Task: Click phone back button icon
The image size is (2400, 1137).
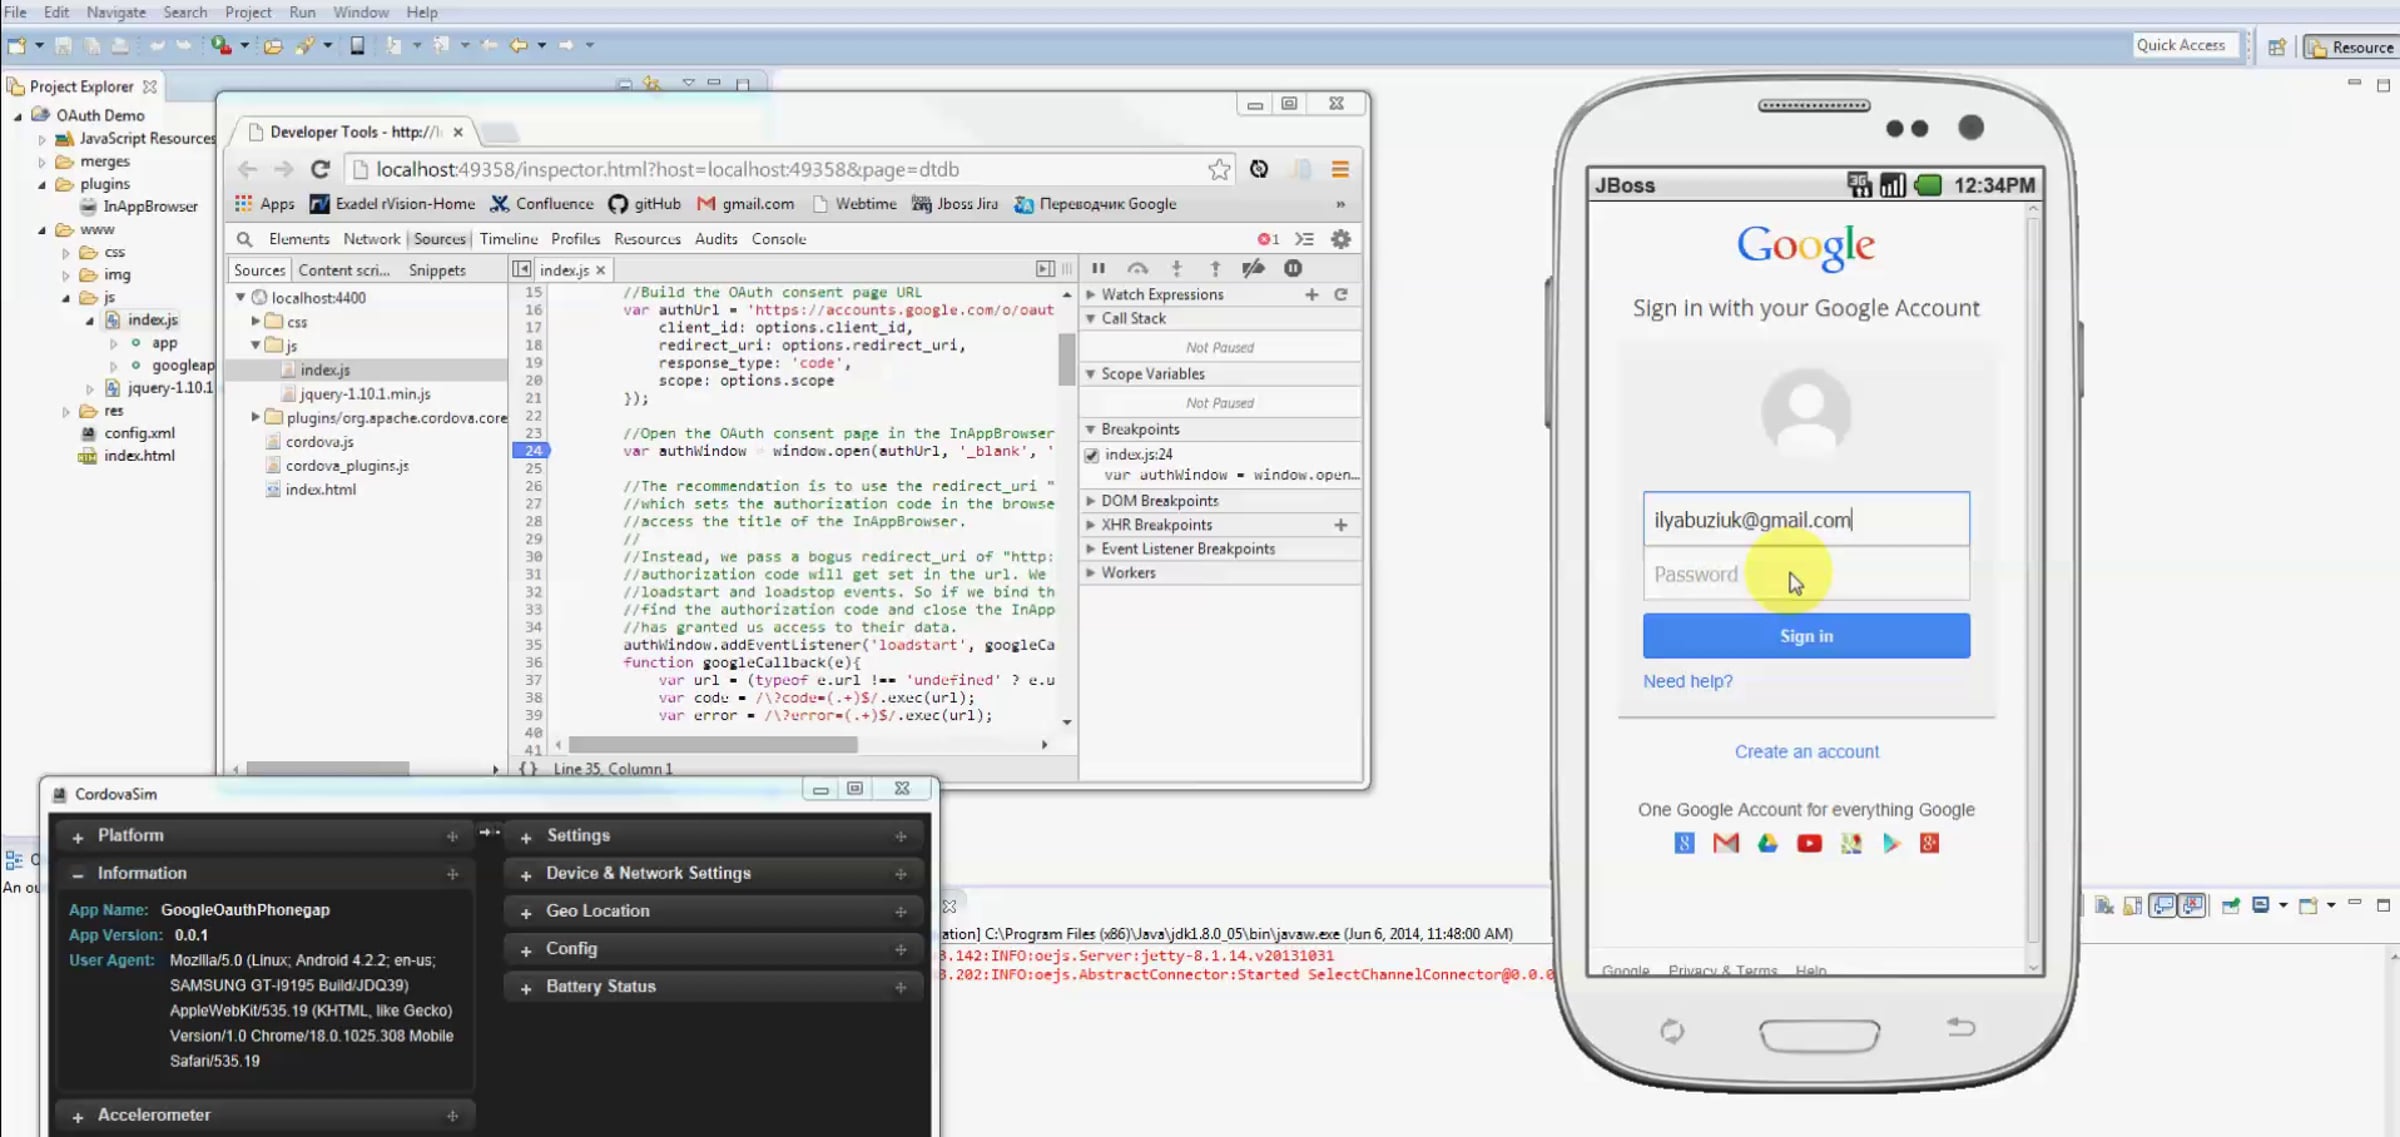Action: (x=1960, y=1027)
